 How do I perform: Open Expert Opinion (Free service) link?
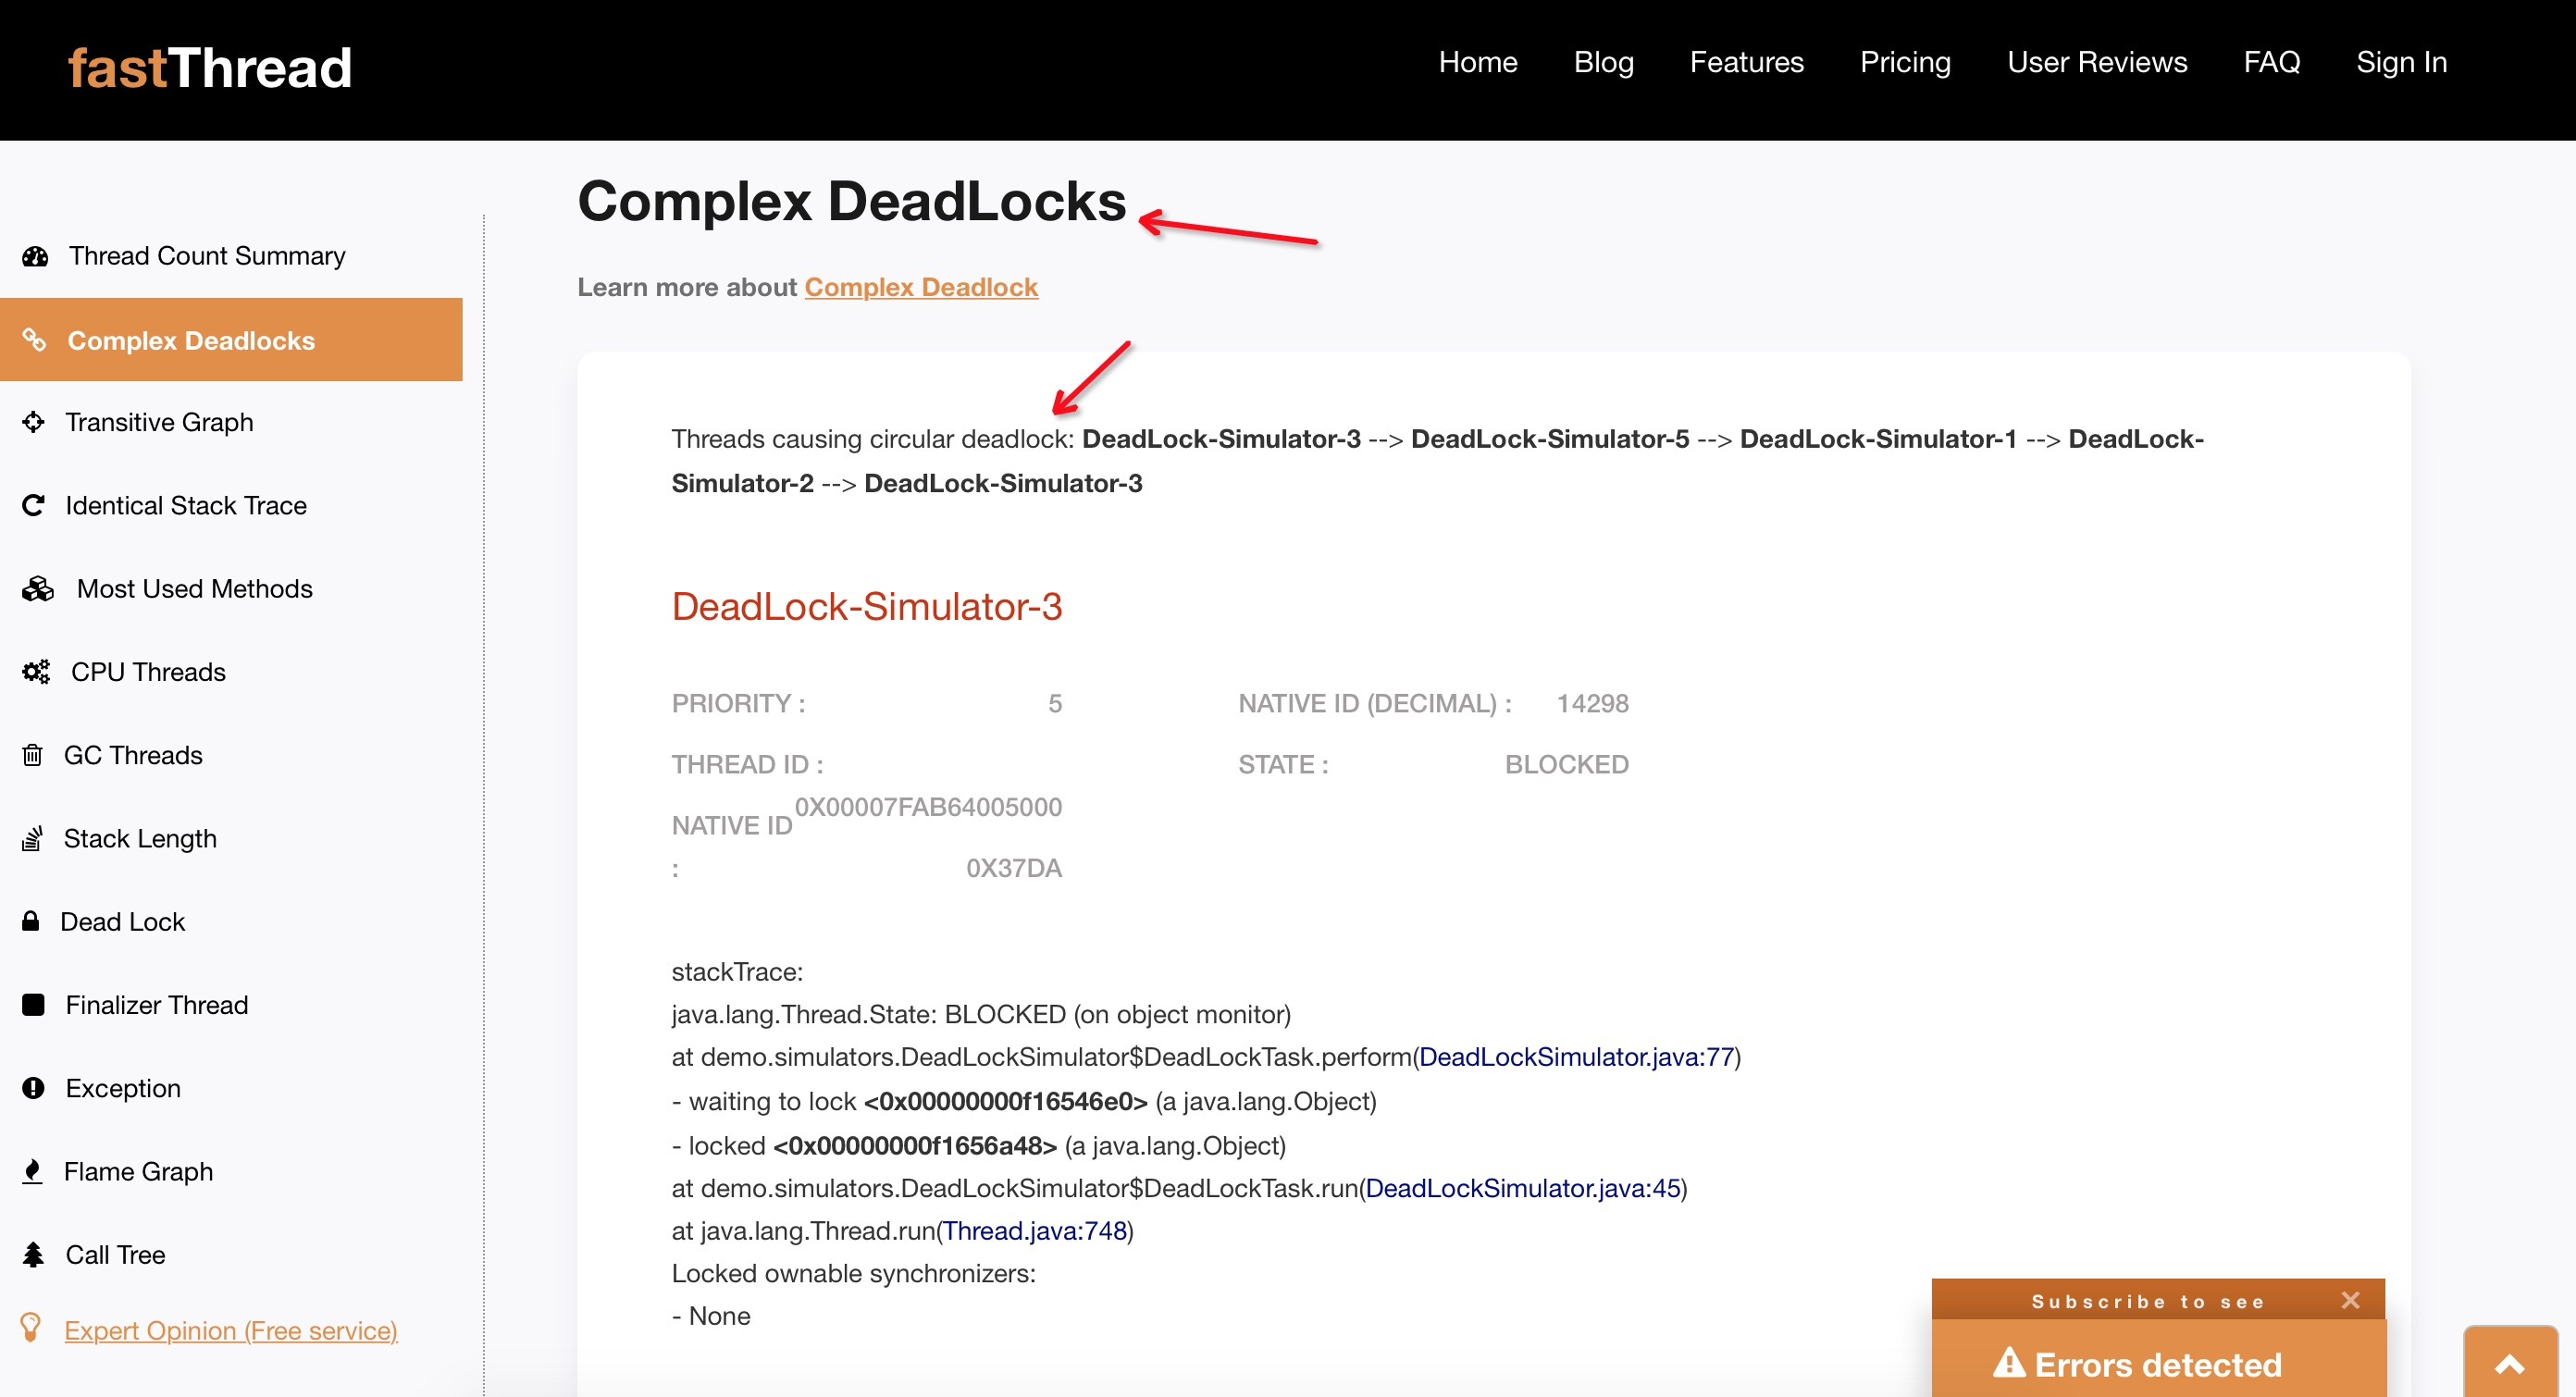pos(231,1331)
